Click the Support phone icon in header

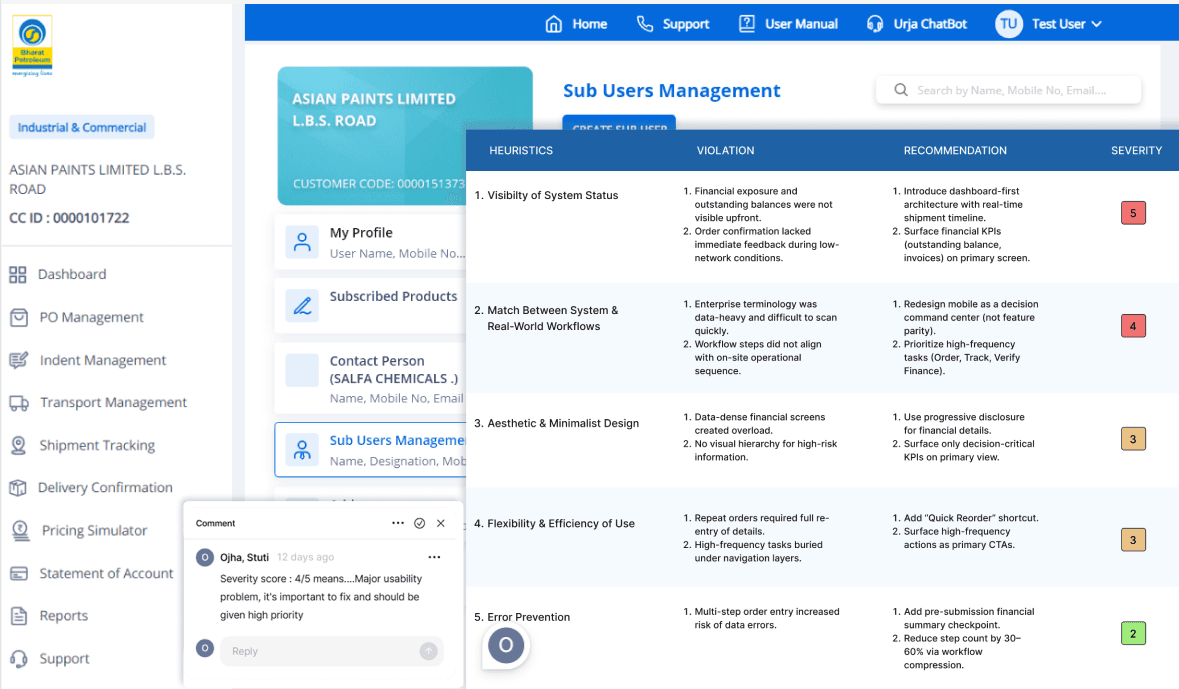pyautogui.click(x=644, y=24)
